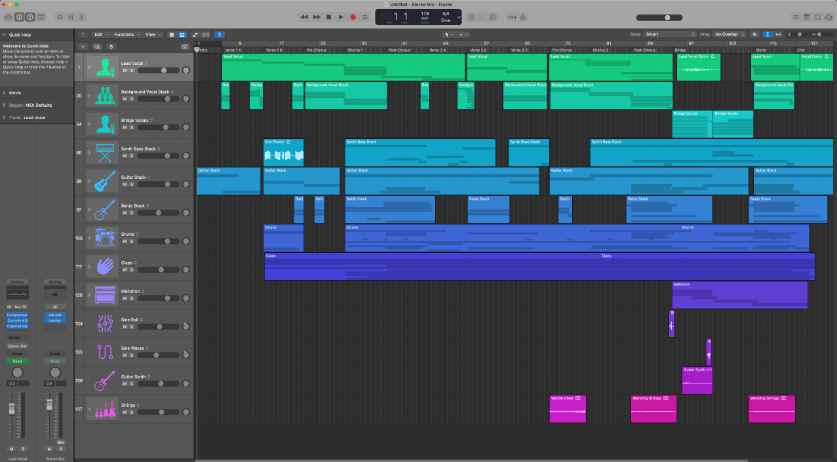Click the Rewind button in transport

click(304, 17)
